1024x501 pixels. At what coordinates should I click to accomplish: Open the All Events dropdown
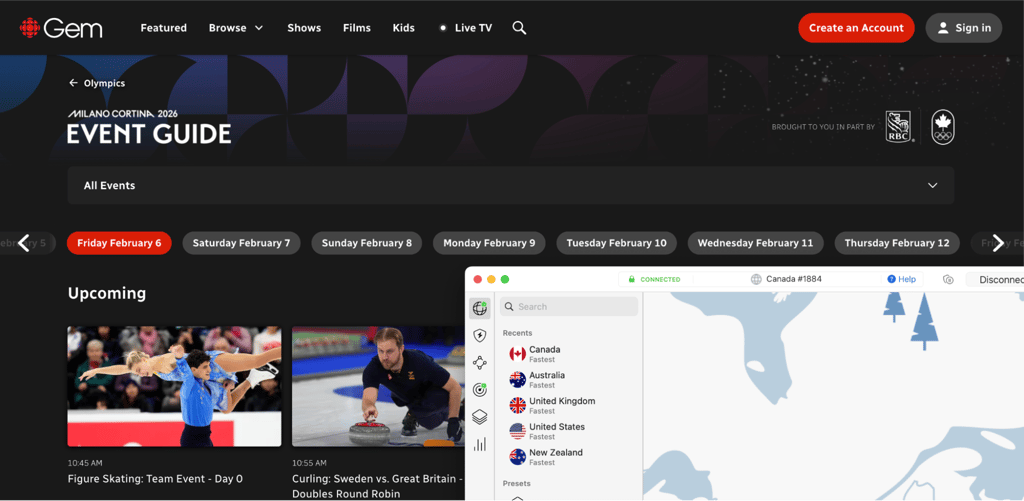coord(511,186)
